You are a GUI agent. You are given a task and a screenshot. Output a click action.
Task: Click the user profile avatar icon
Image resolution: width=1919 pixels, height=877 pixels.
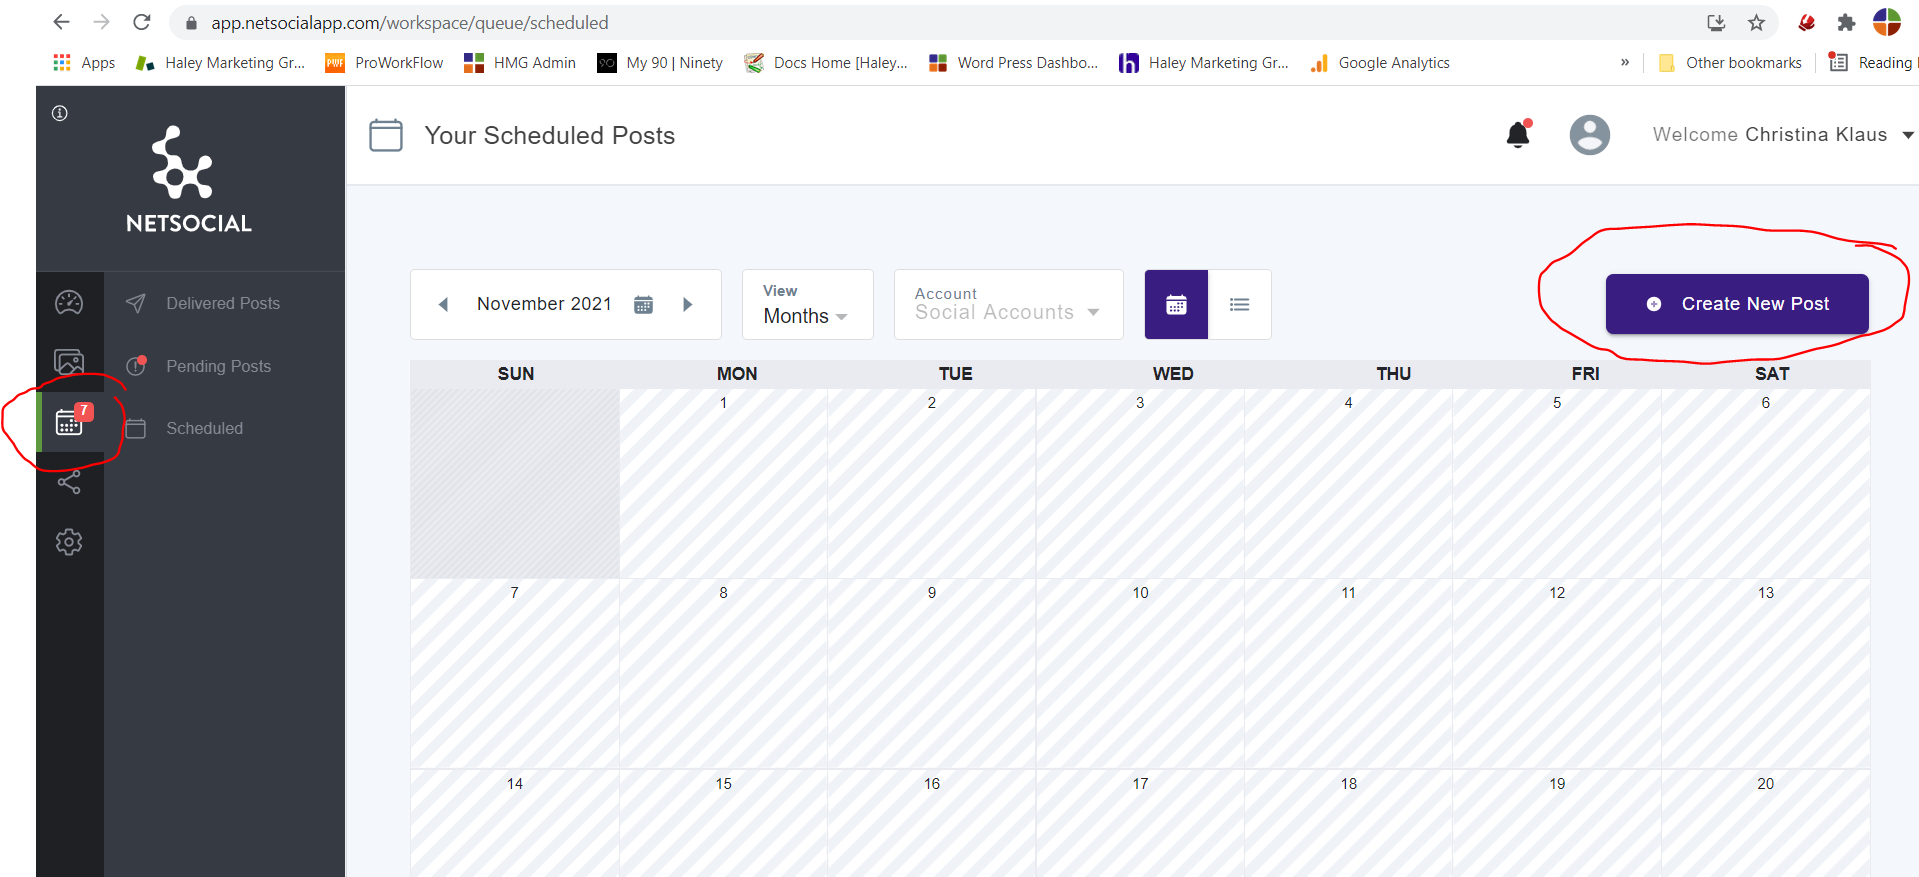click(x=1590, y=135)
